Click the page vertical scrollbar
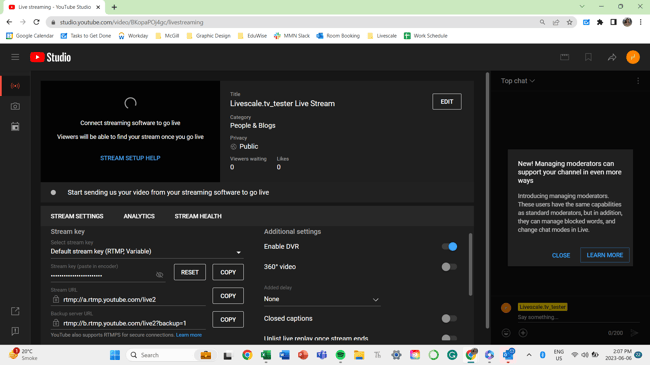This screenshot has height=365, width=650. click(488, 200)
